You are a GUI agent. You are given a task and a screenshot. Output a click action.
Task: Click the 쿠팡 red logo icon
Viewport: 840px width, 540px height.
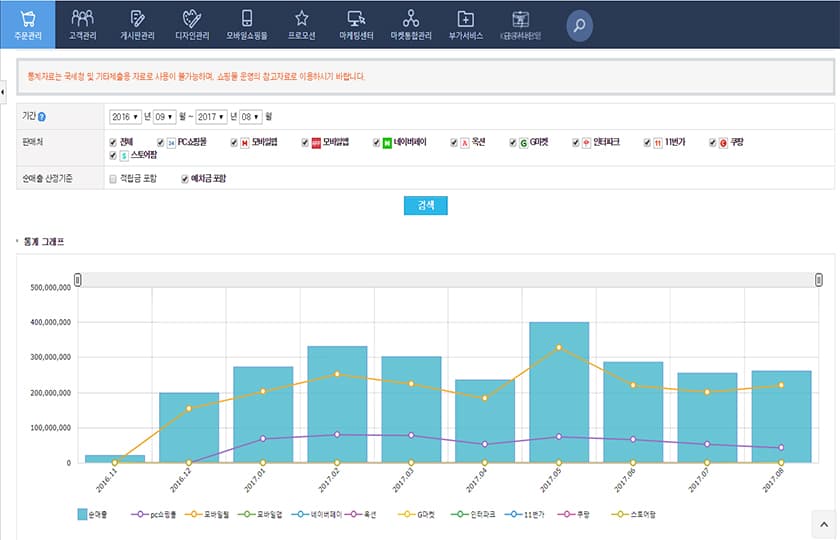[723, 142]
